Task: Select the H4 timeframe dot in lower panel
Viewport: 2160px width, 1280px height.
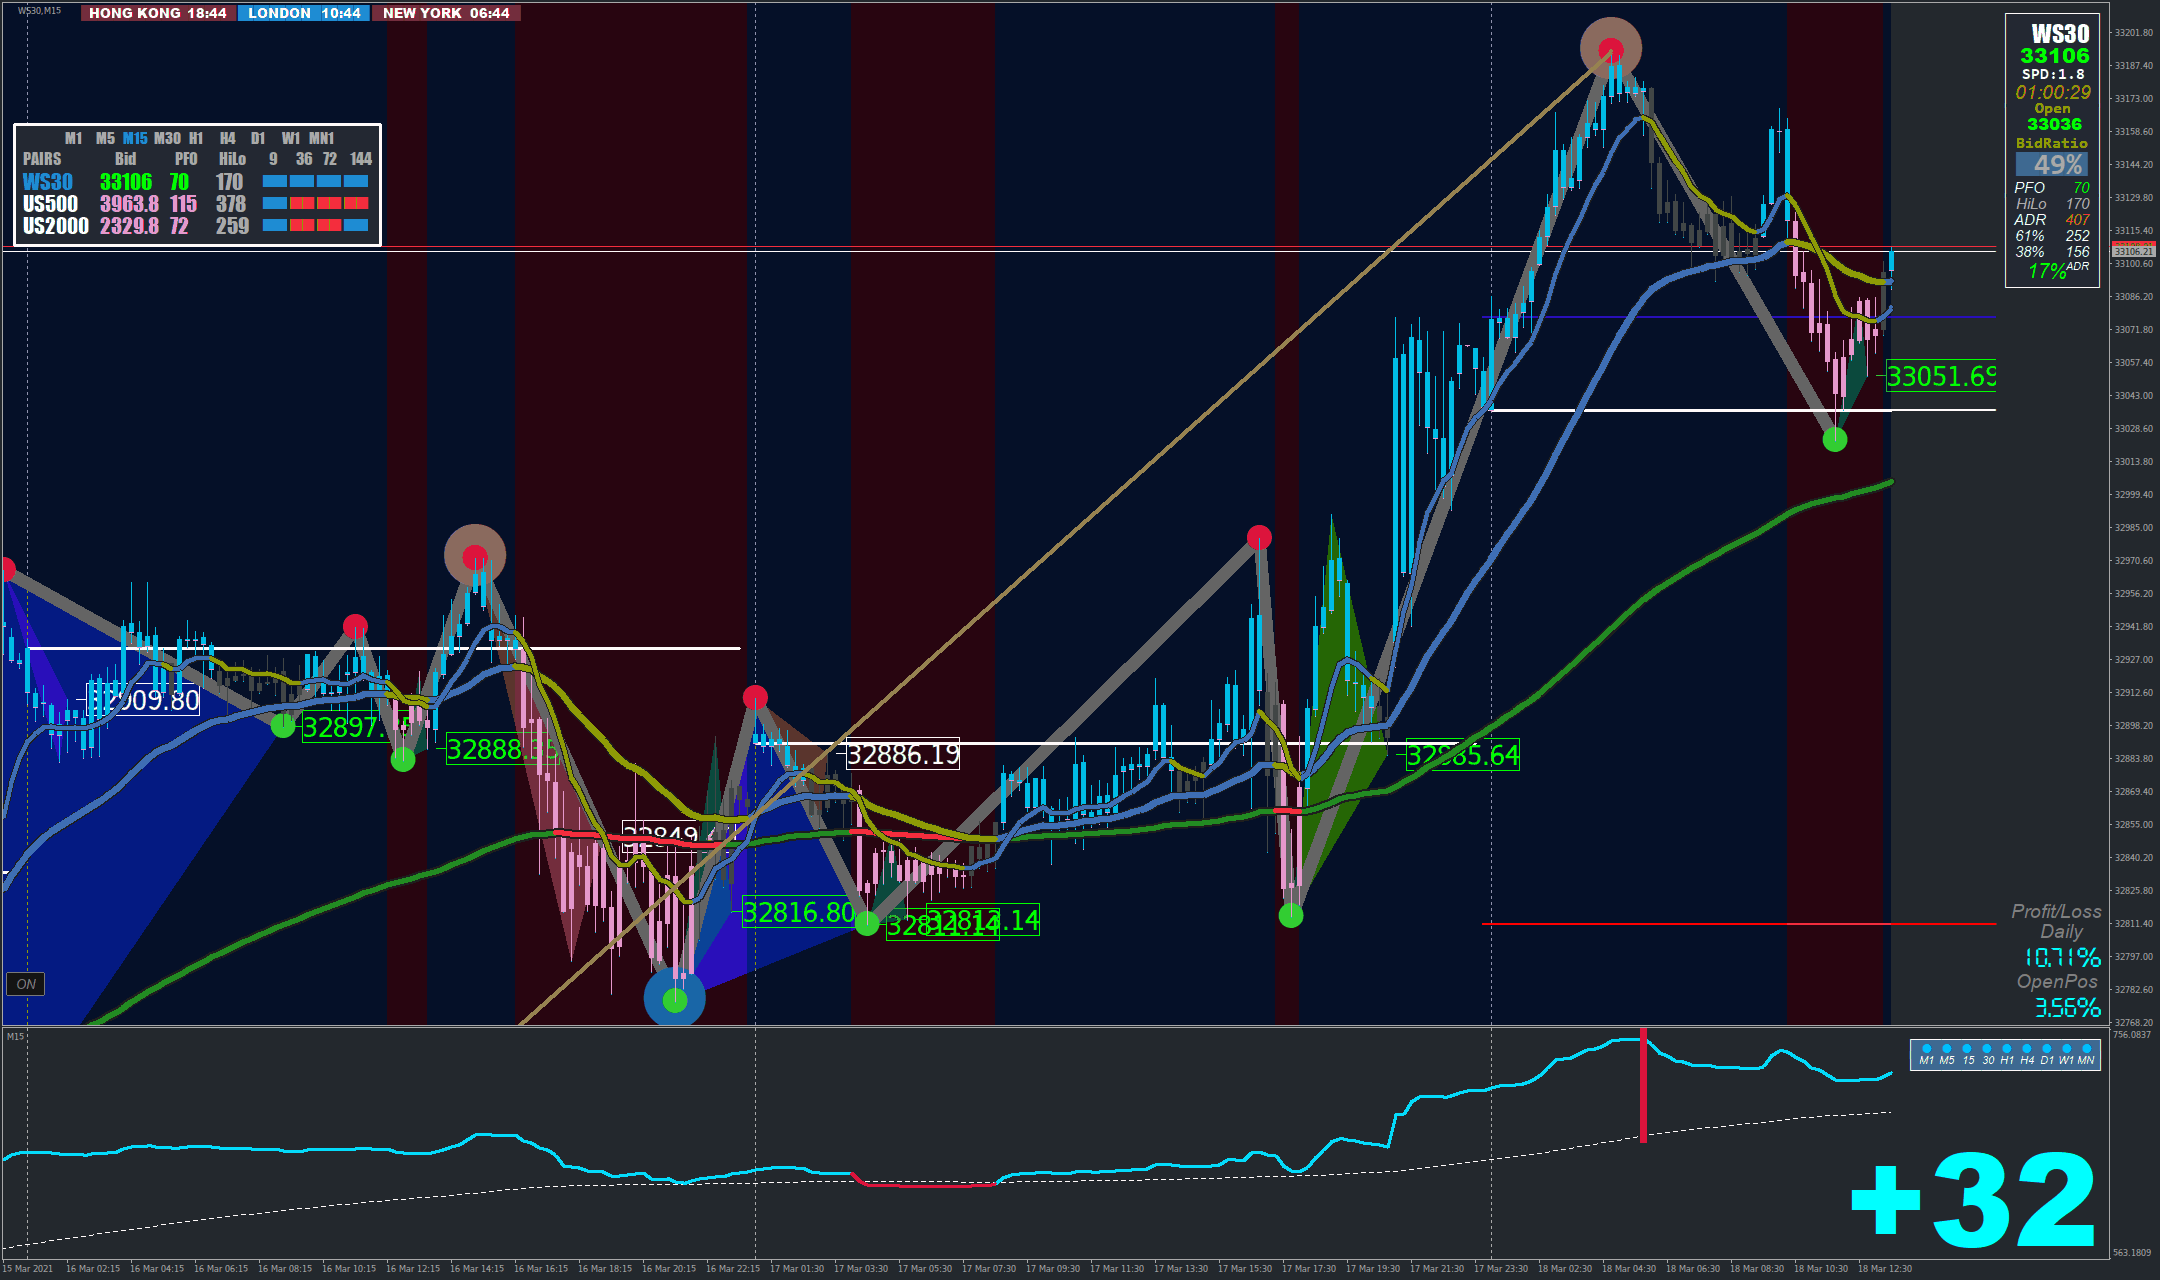Action: click(2027, 1049)
